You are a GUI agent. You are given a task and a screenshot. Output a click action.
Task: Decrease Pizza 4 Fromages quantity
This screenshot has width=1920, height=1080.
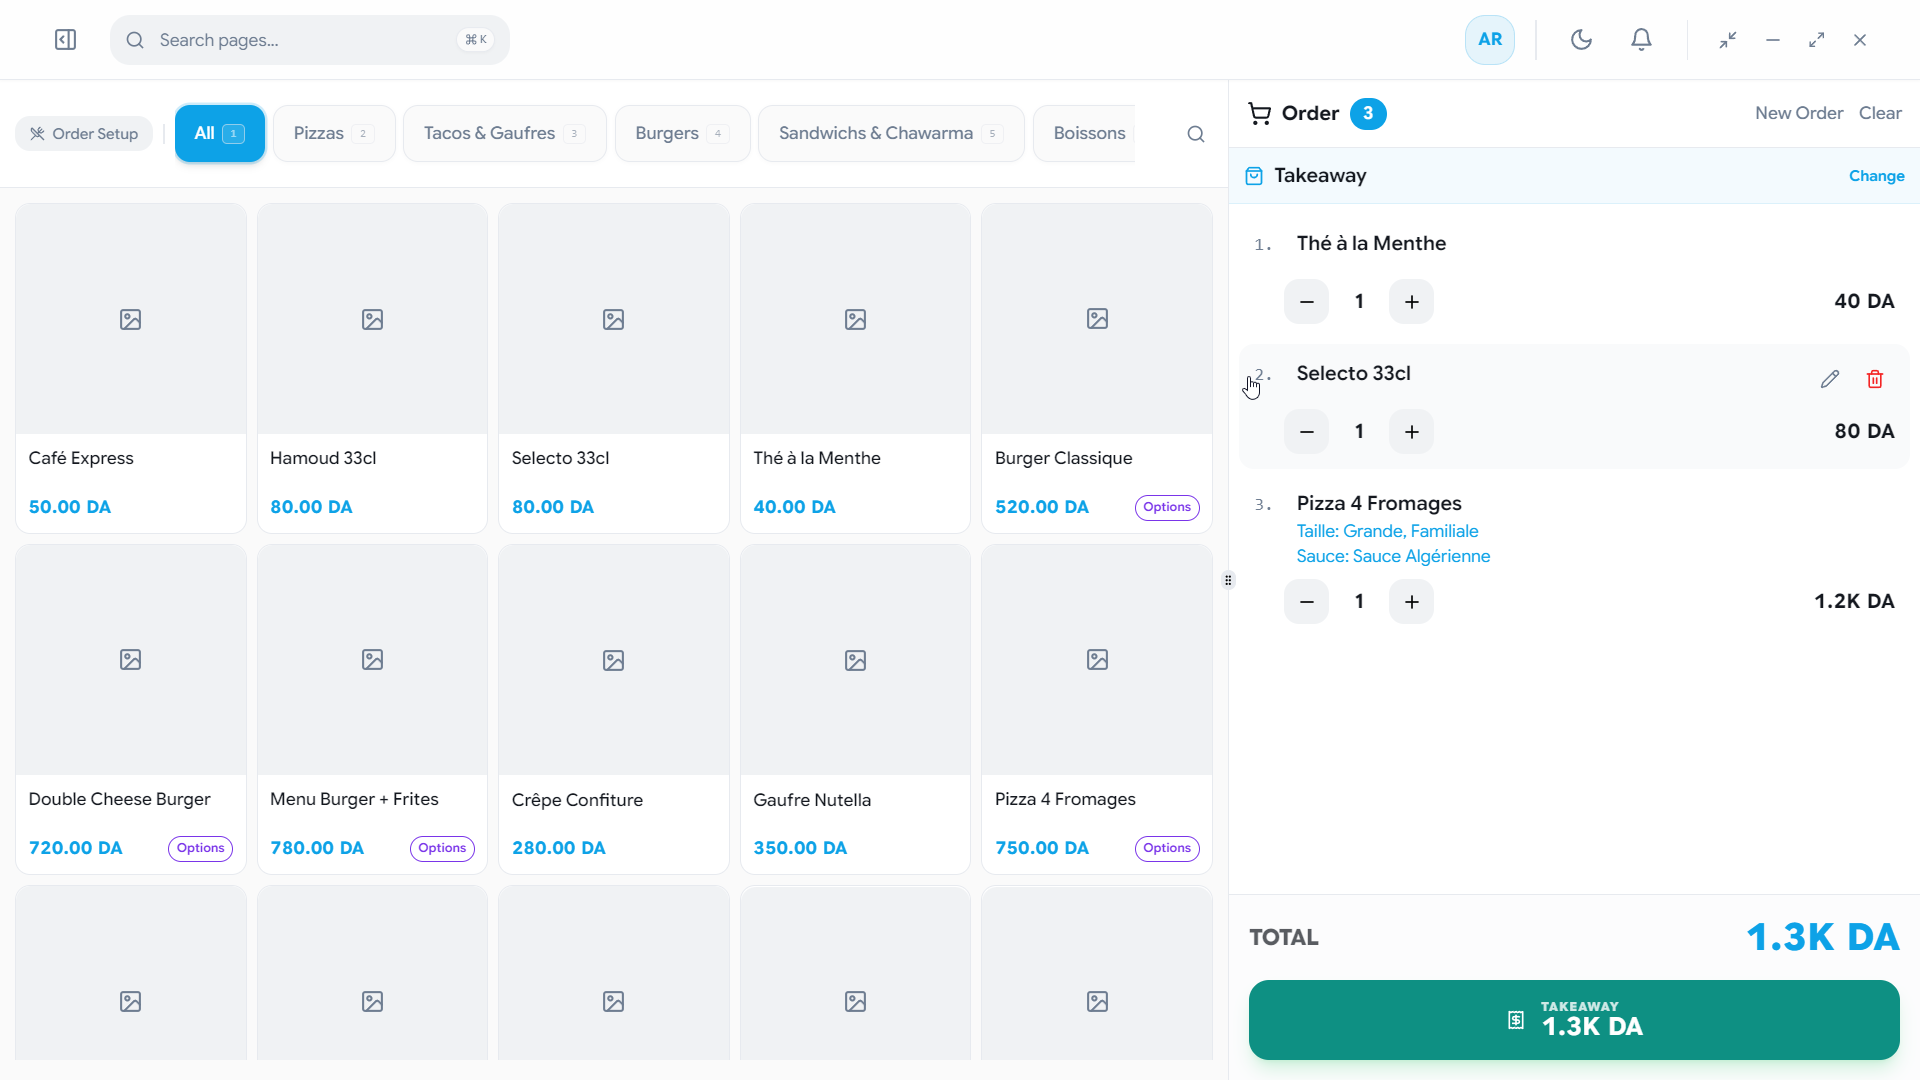[1306, 602]
